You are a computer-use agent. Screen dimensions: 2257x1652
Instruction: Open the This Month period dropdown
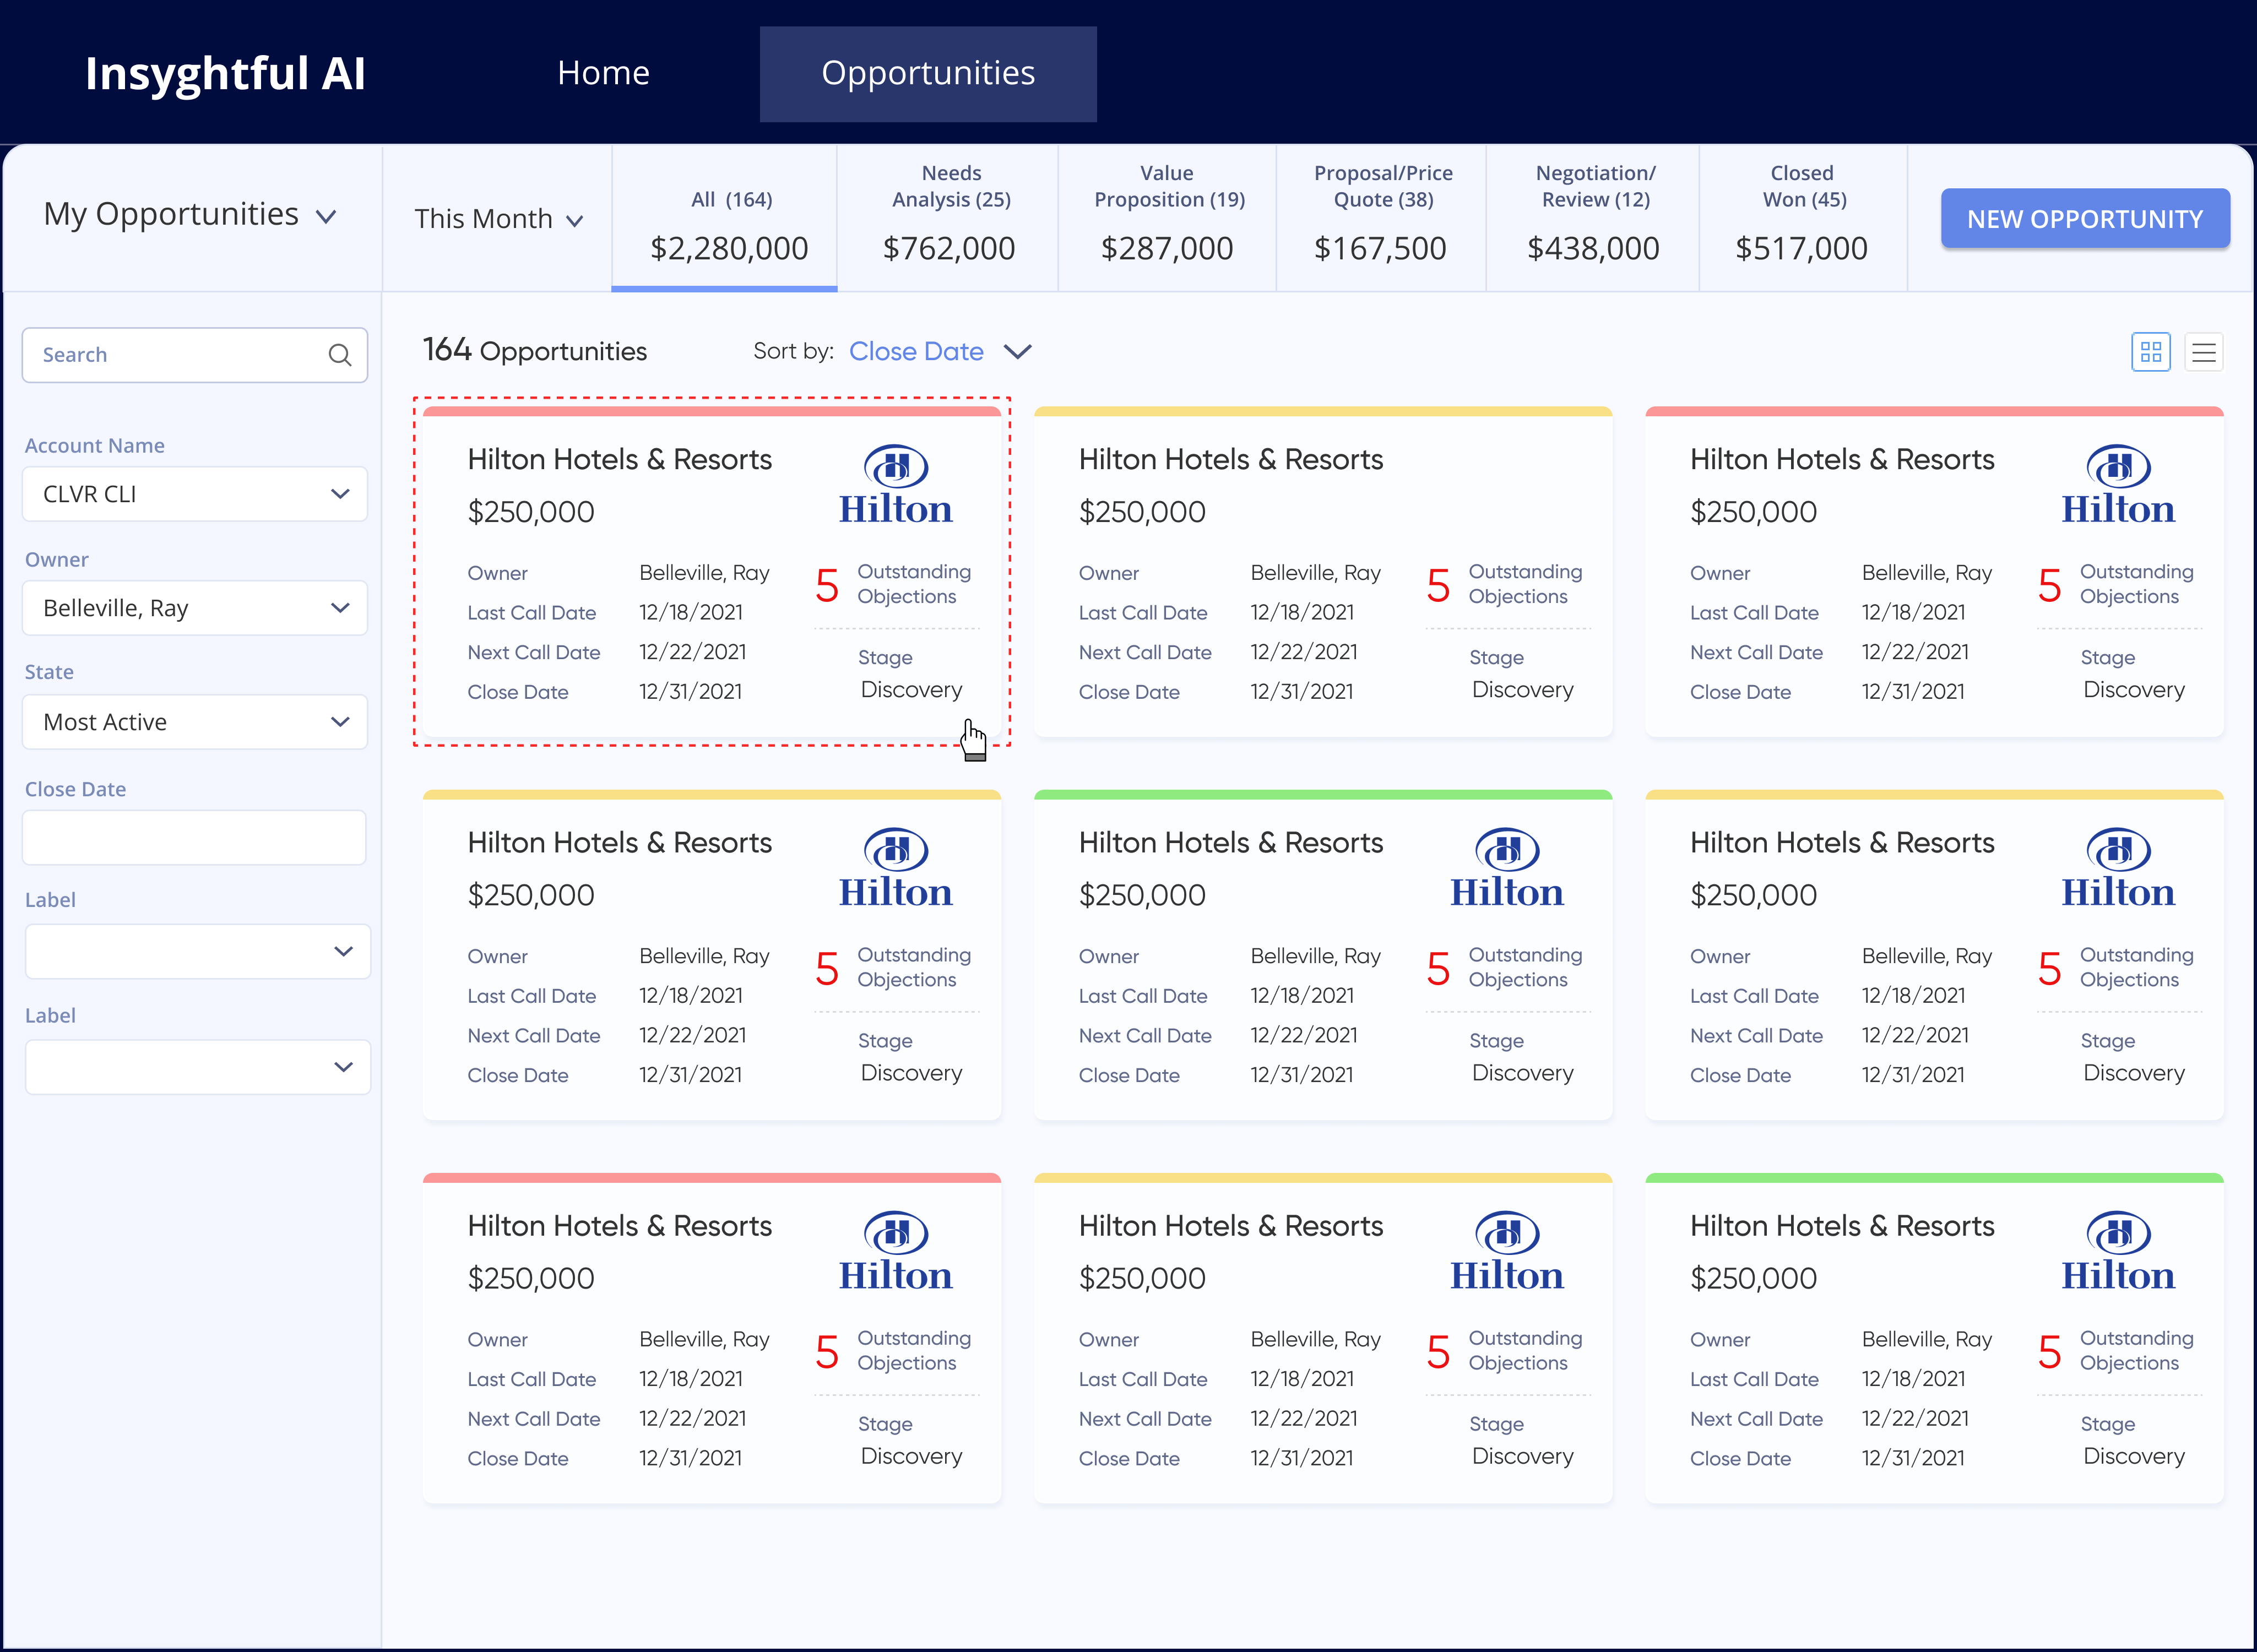coord(498,219)
